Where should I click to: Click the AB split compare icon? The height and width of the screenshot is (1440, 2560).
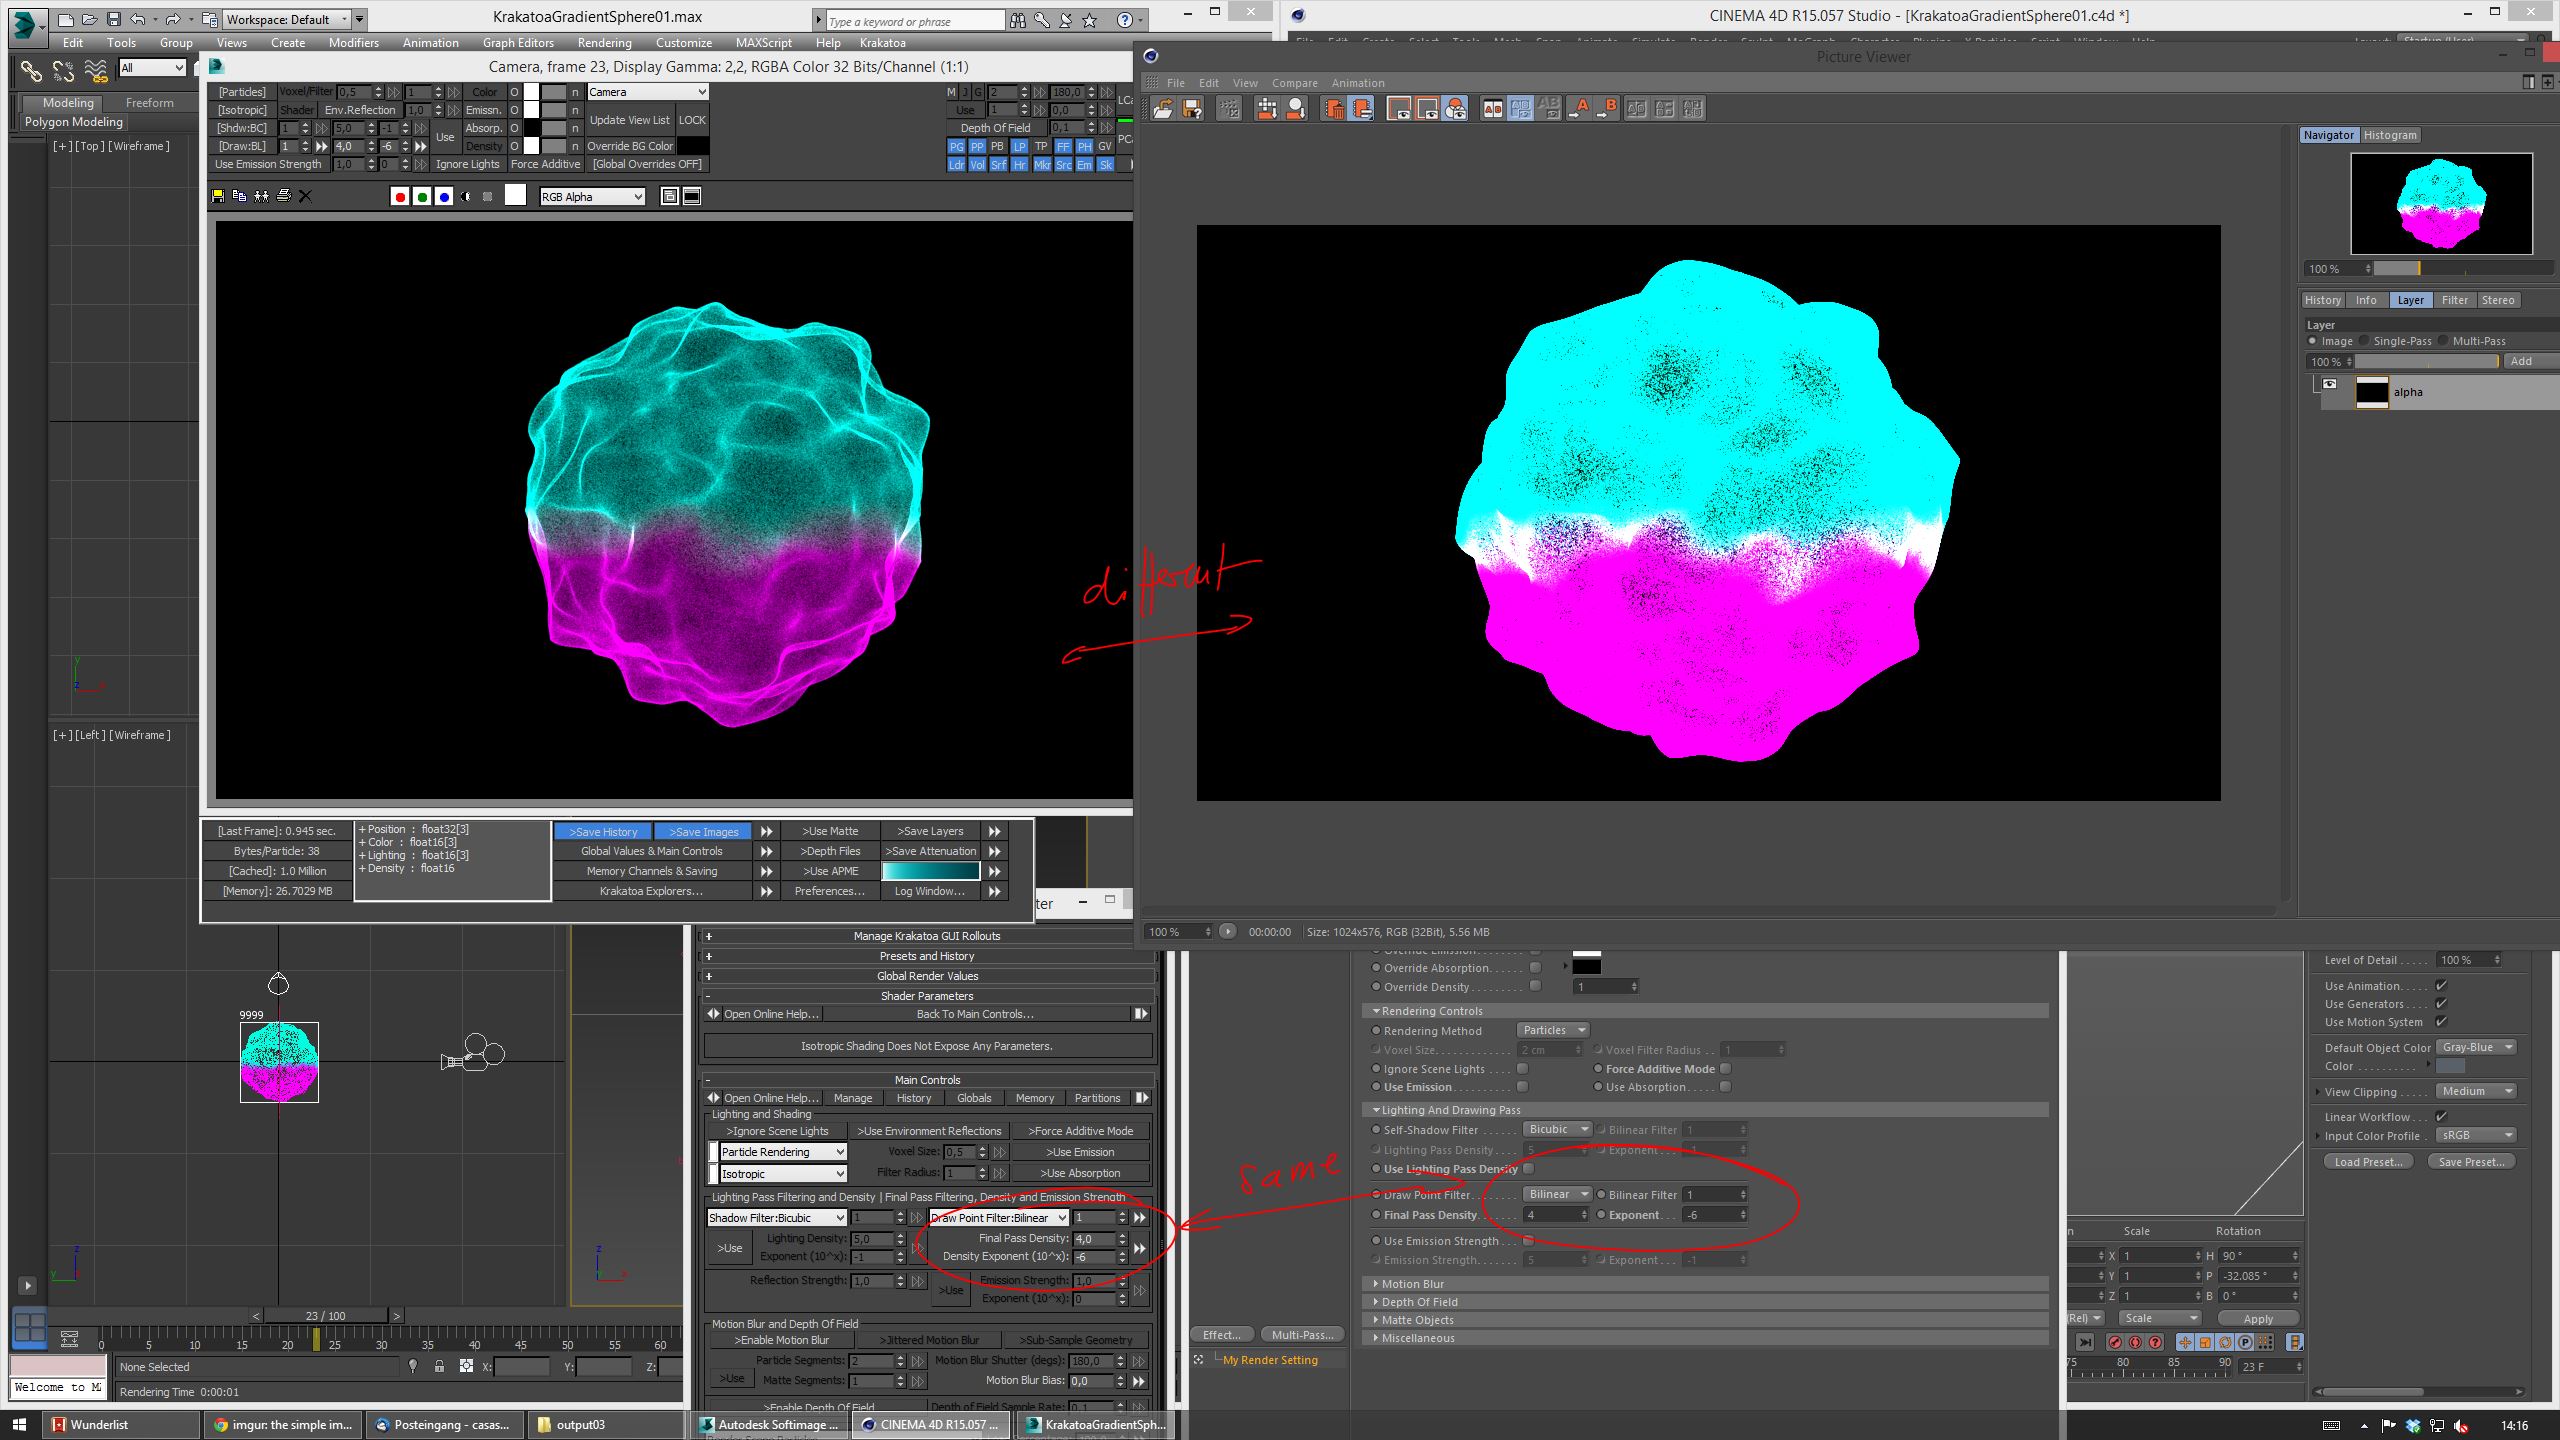coord(1493,109)
